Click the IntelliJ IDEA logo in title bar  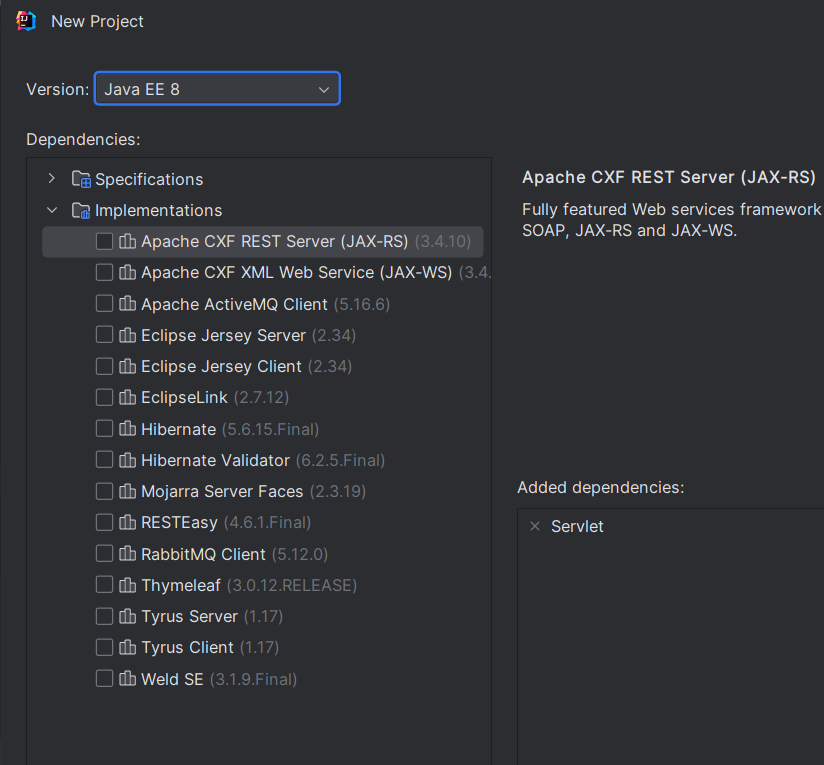click(x=25, y=21)
